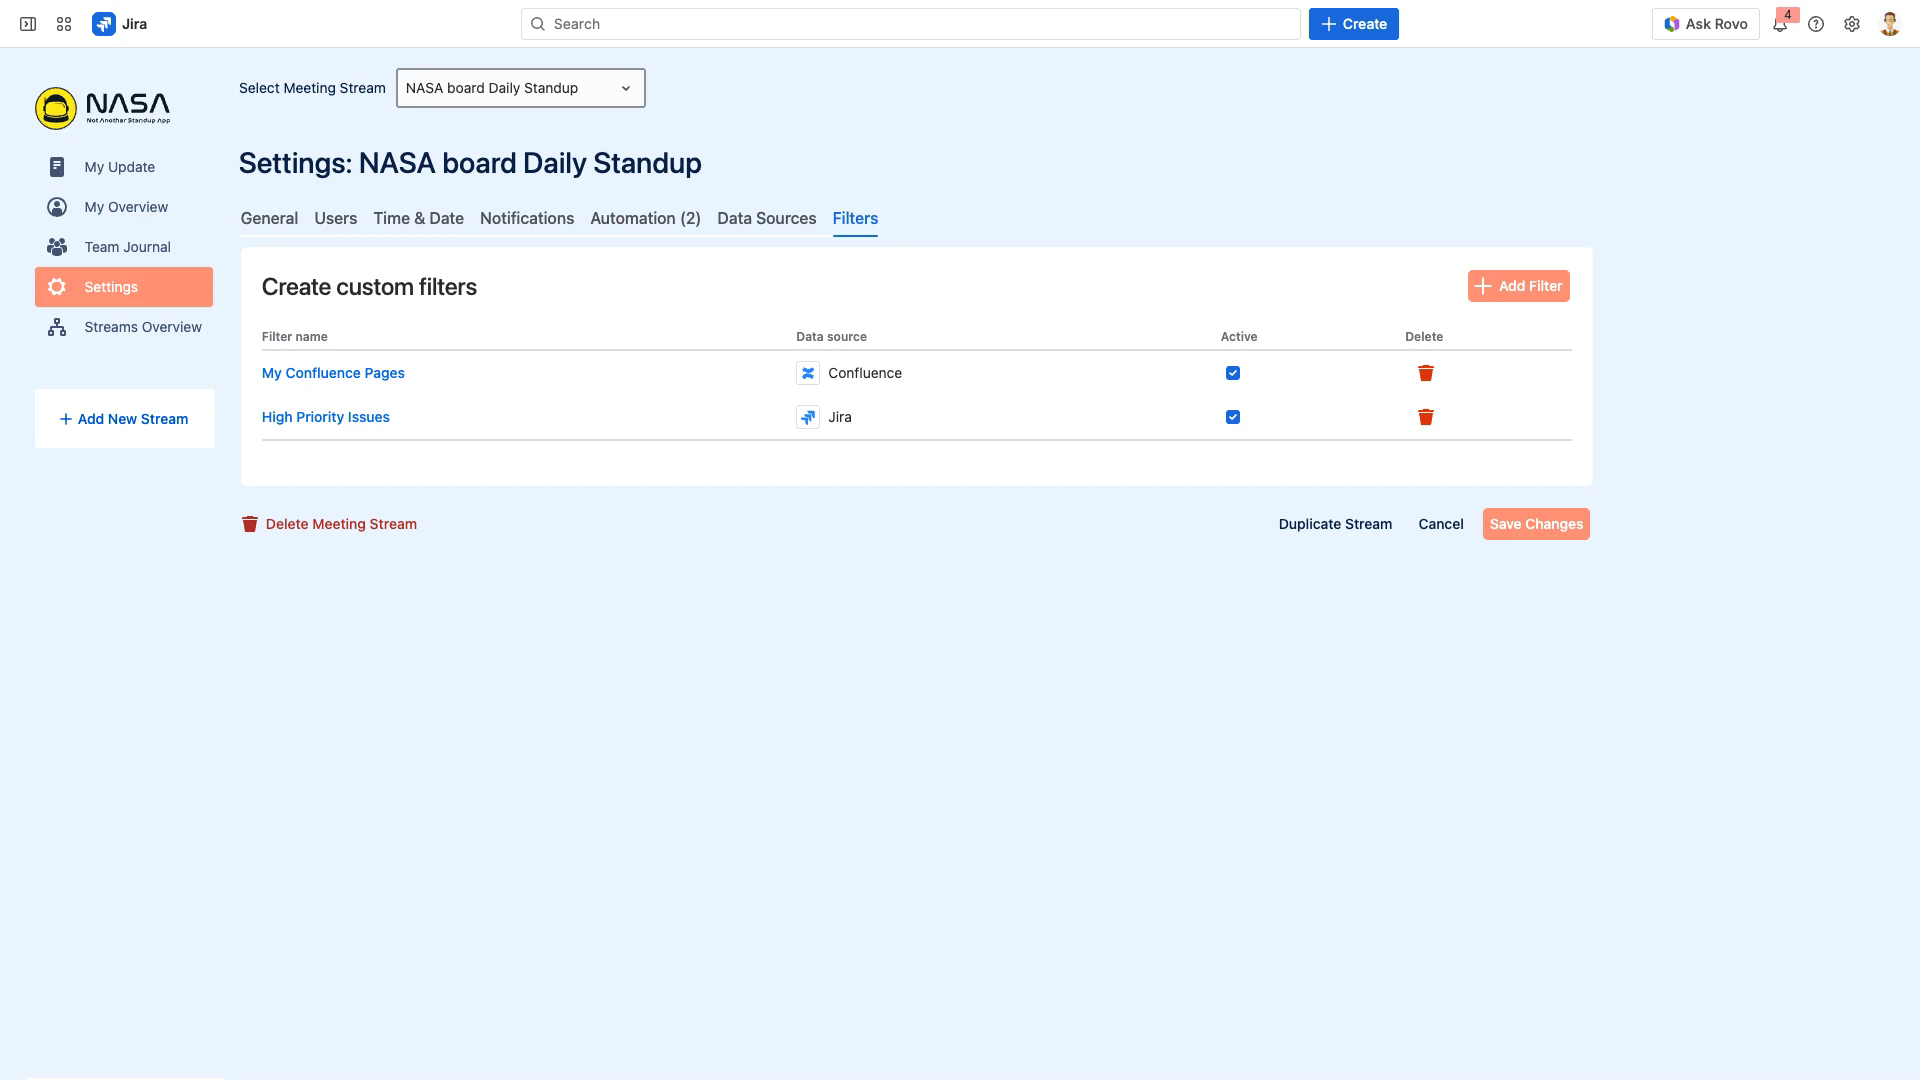1920x1080 pixels.
Task: Uncheck Active for My Confluence Pages
Action: click(1233, 373)
